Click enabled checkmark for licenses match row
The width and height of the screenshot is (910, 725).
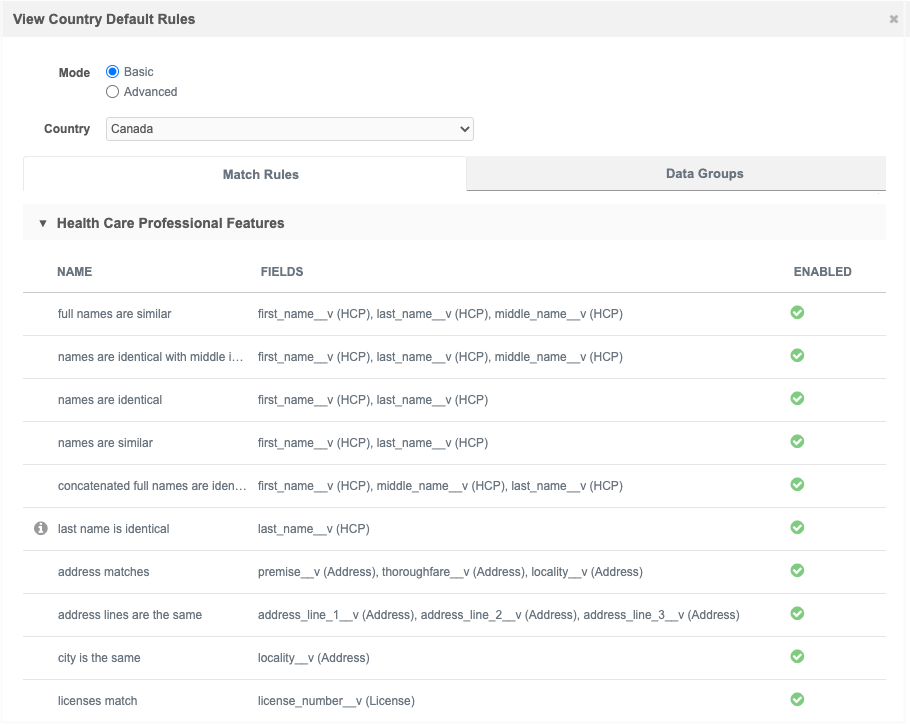pyautogui.click(x=797, y=700)
